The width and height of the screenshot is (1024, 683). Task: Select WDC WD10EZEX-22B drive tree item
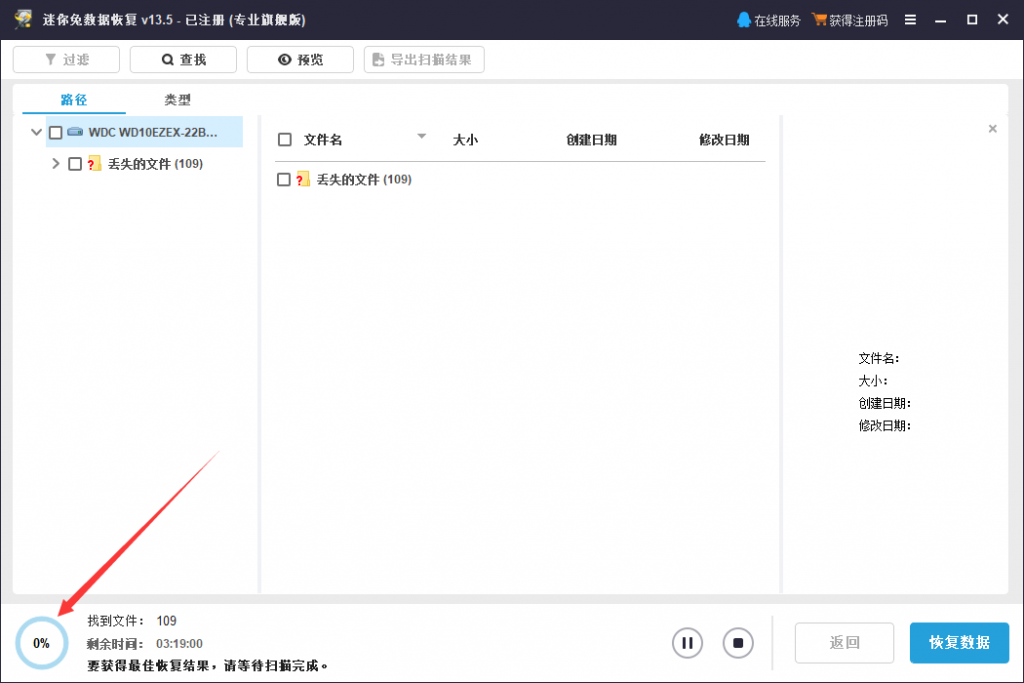point(144,132)
